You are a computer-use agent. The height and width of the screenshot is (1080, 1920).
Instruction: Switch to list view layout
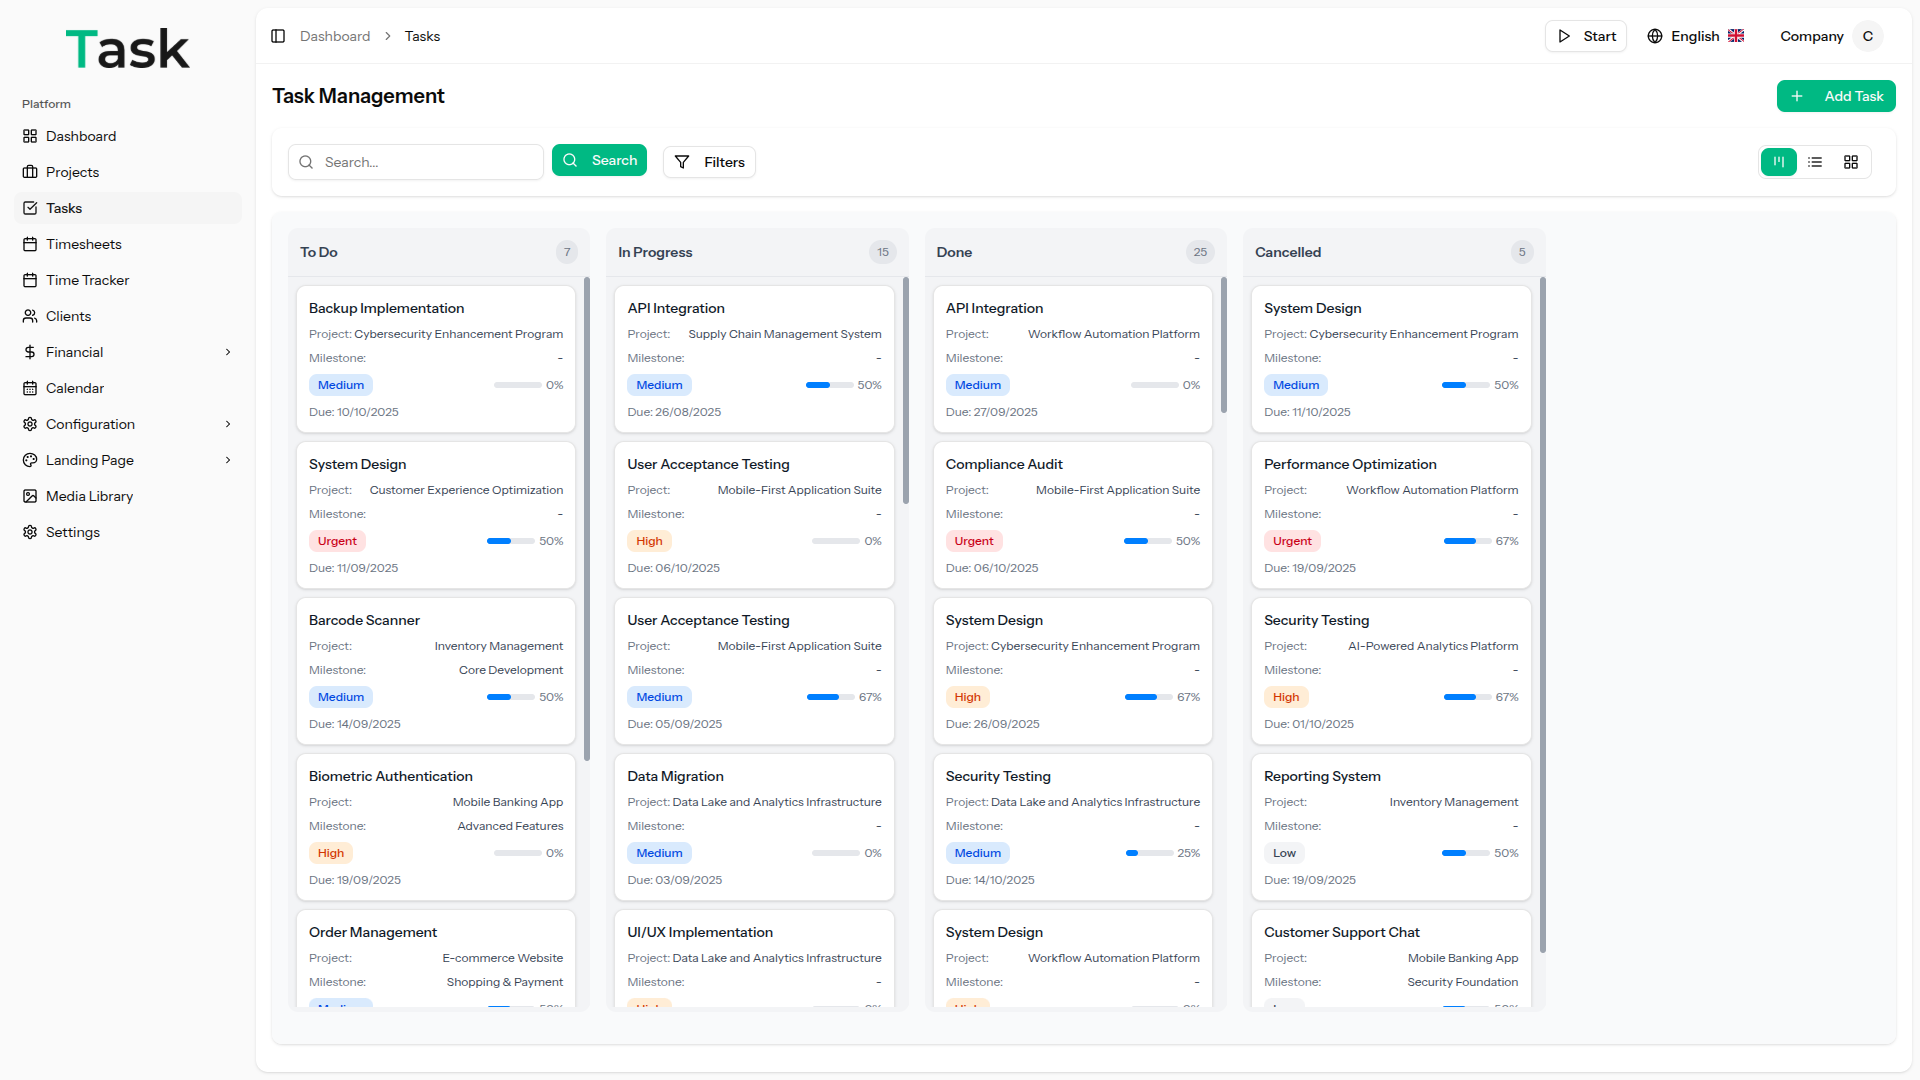1815,162
